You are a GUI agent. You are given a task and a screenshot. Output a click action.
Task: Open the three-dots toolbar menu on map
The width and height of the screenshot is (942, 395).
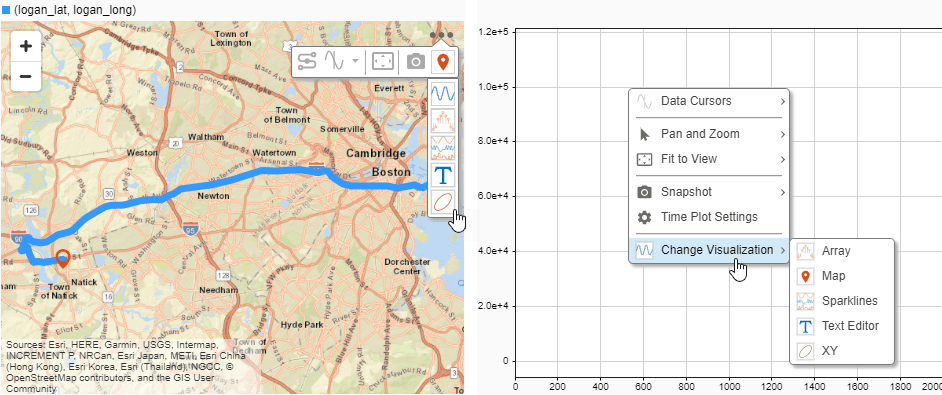[x=442, y=35]
